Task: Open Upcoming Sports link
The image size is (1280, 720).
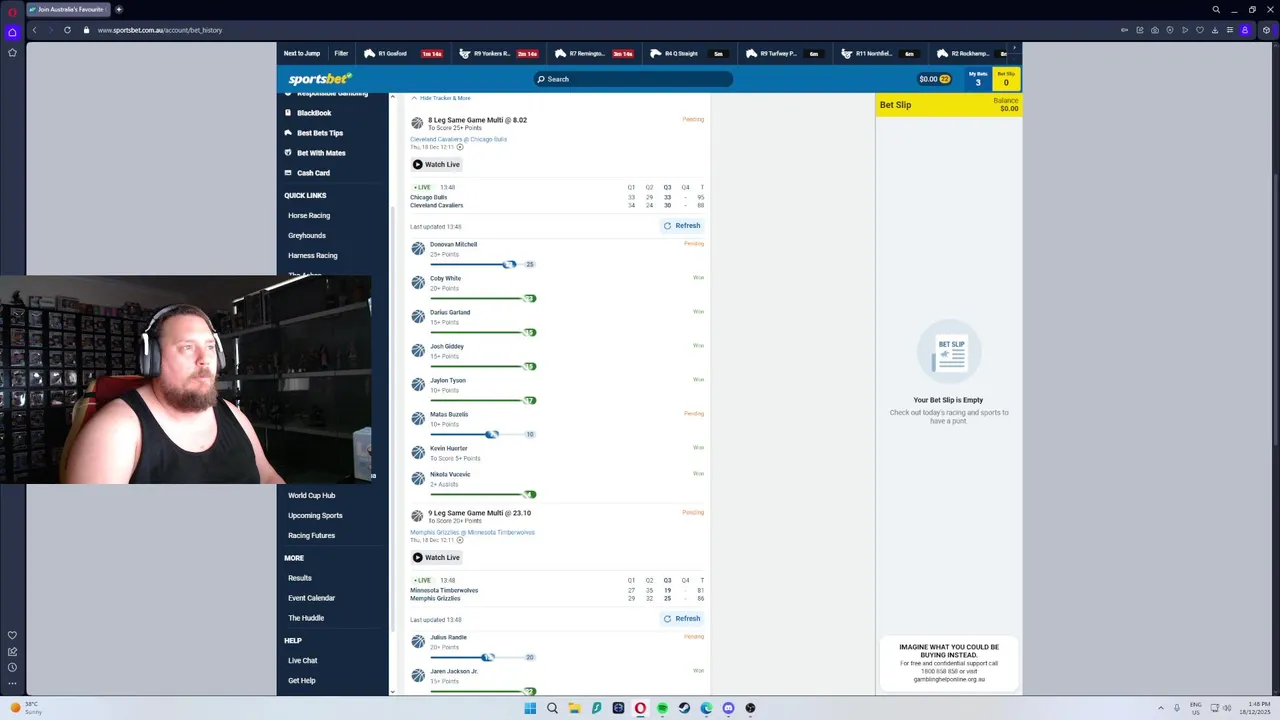Action: tap(315, 515)
